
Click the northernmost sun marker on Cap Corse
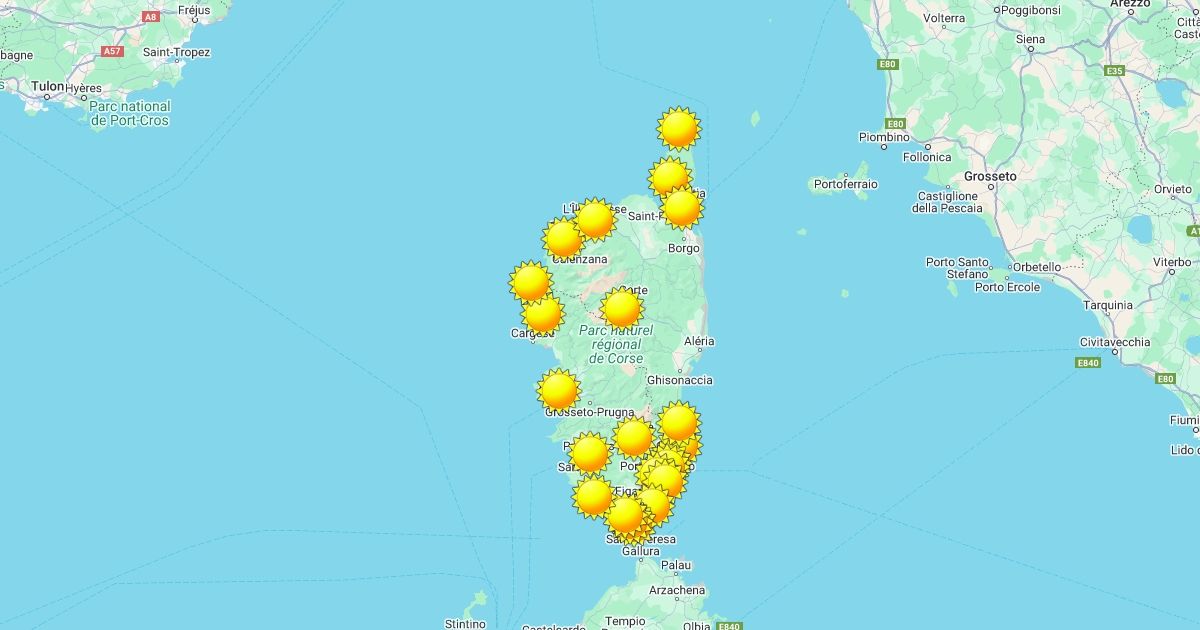pos(679,129)
